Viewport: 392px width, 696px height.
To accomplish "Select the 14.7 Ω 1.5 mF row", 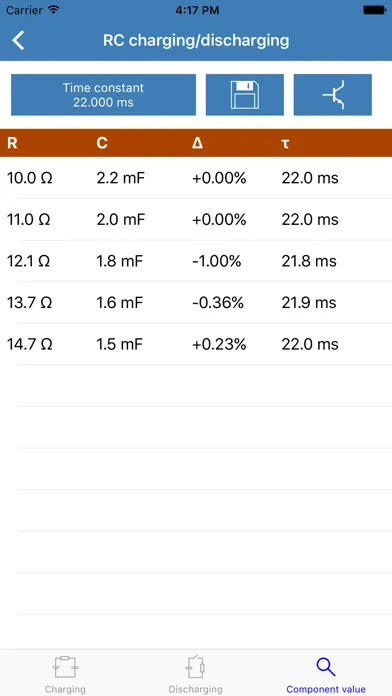I will (196, 344).
